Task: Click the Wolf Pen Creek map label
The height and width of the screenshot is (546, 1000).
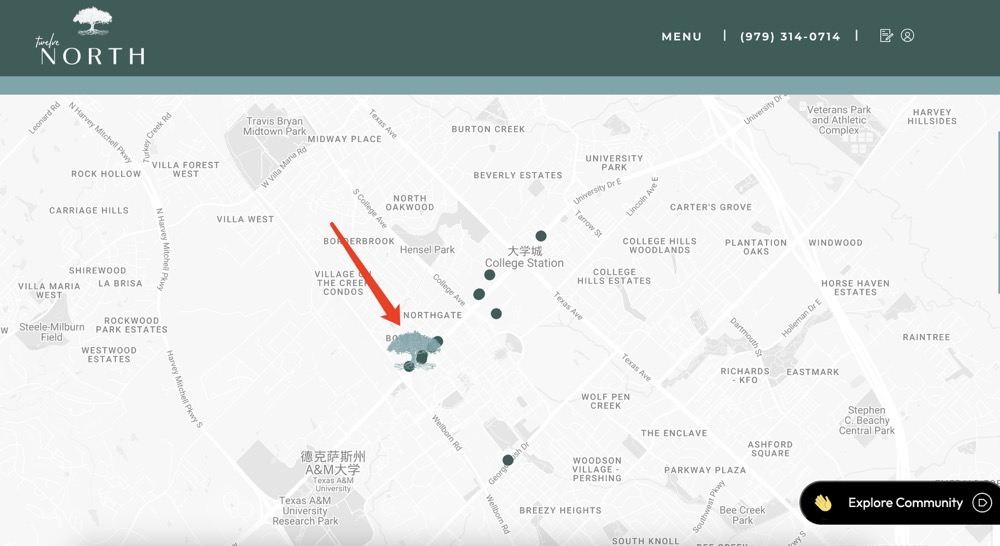Action: pyautogui.click(x=606, y=401)
